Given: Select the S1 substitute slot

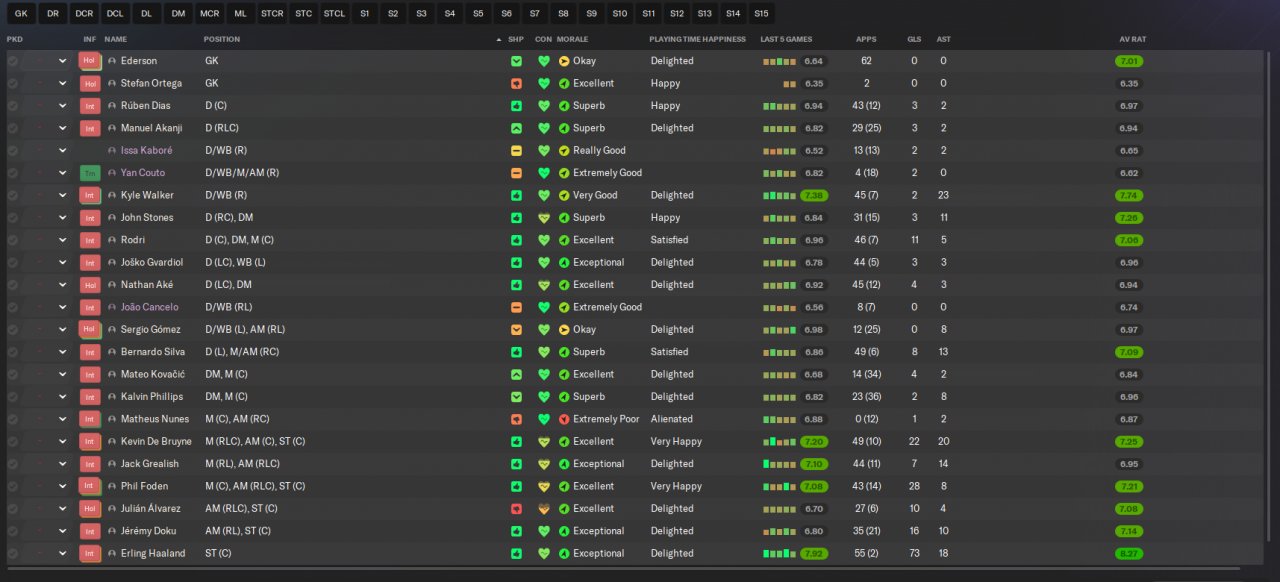Looking at the screenshot, I should pyautogui.click(x=365, y=13).
